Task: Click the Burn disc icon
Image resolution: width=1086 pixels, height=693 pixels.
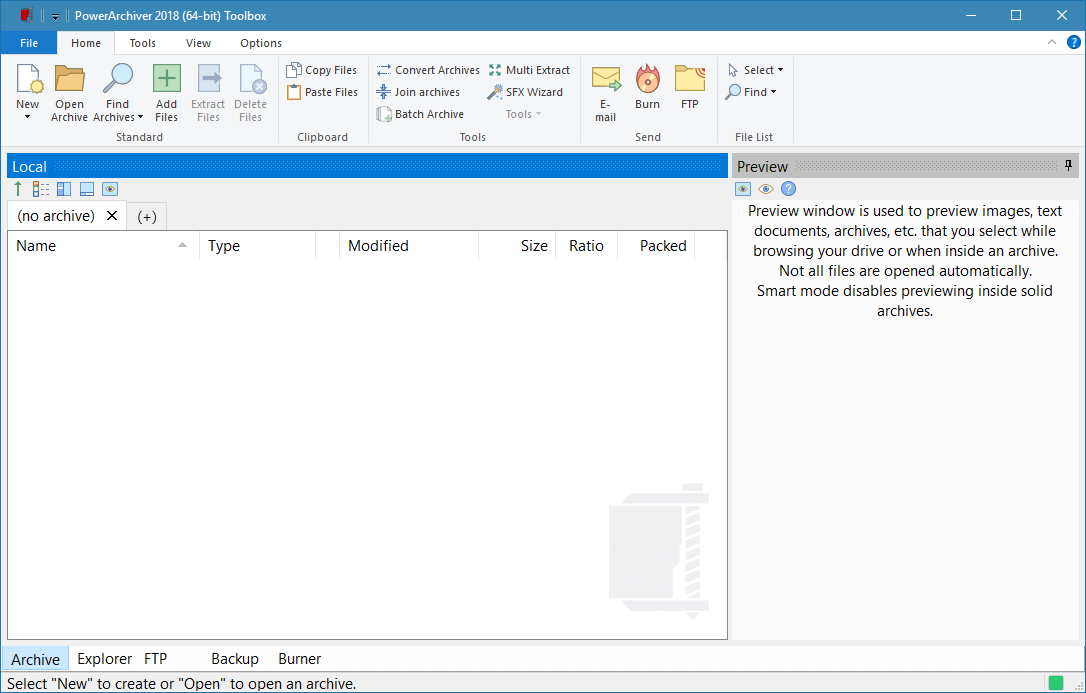Action: click(648, 79)
